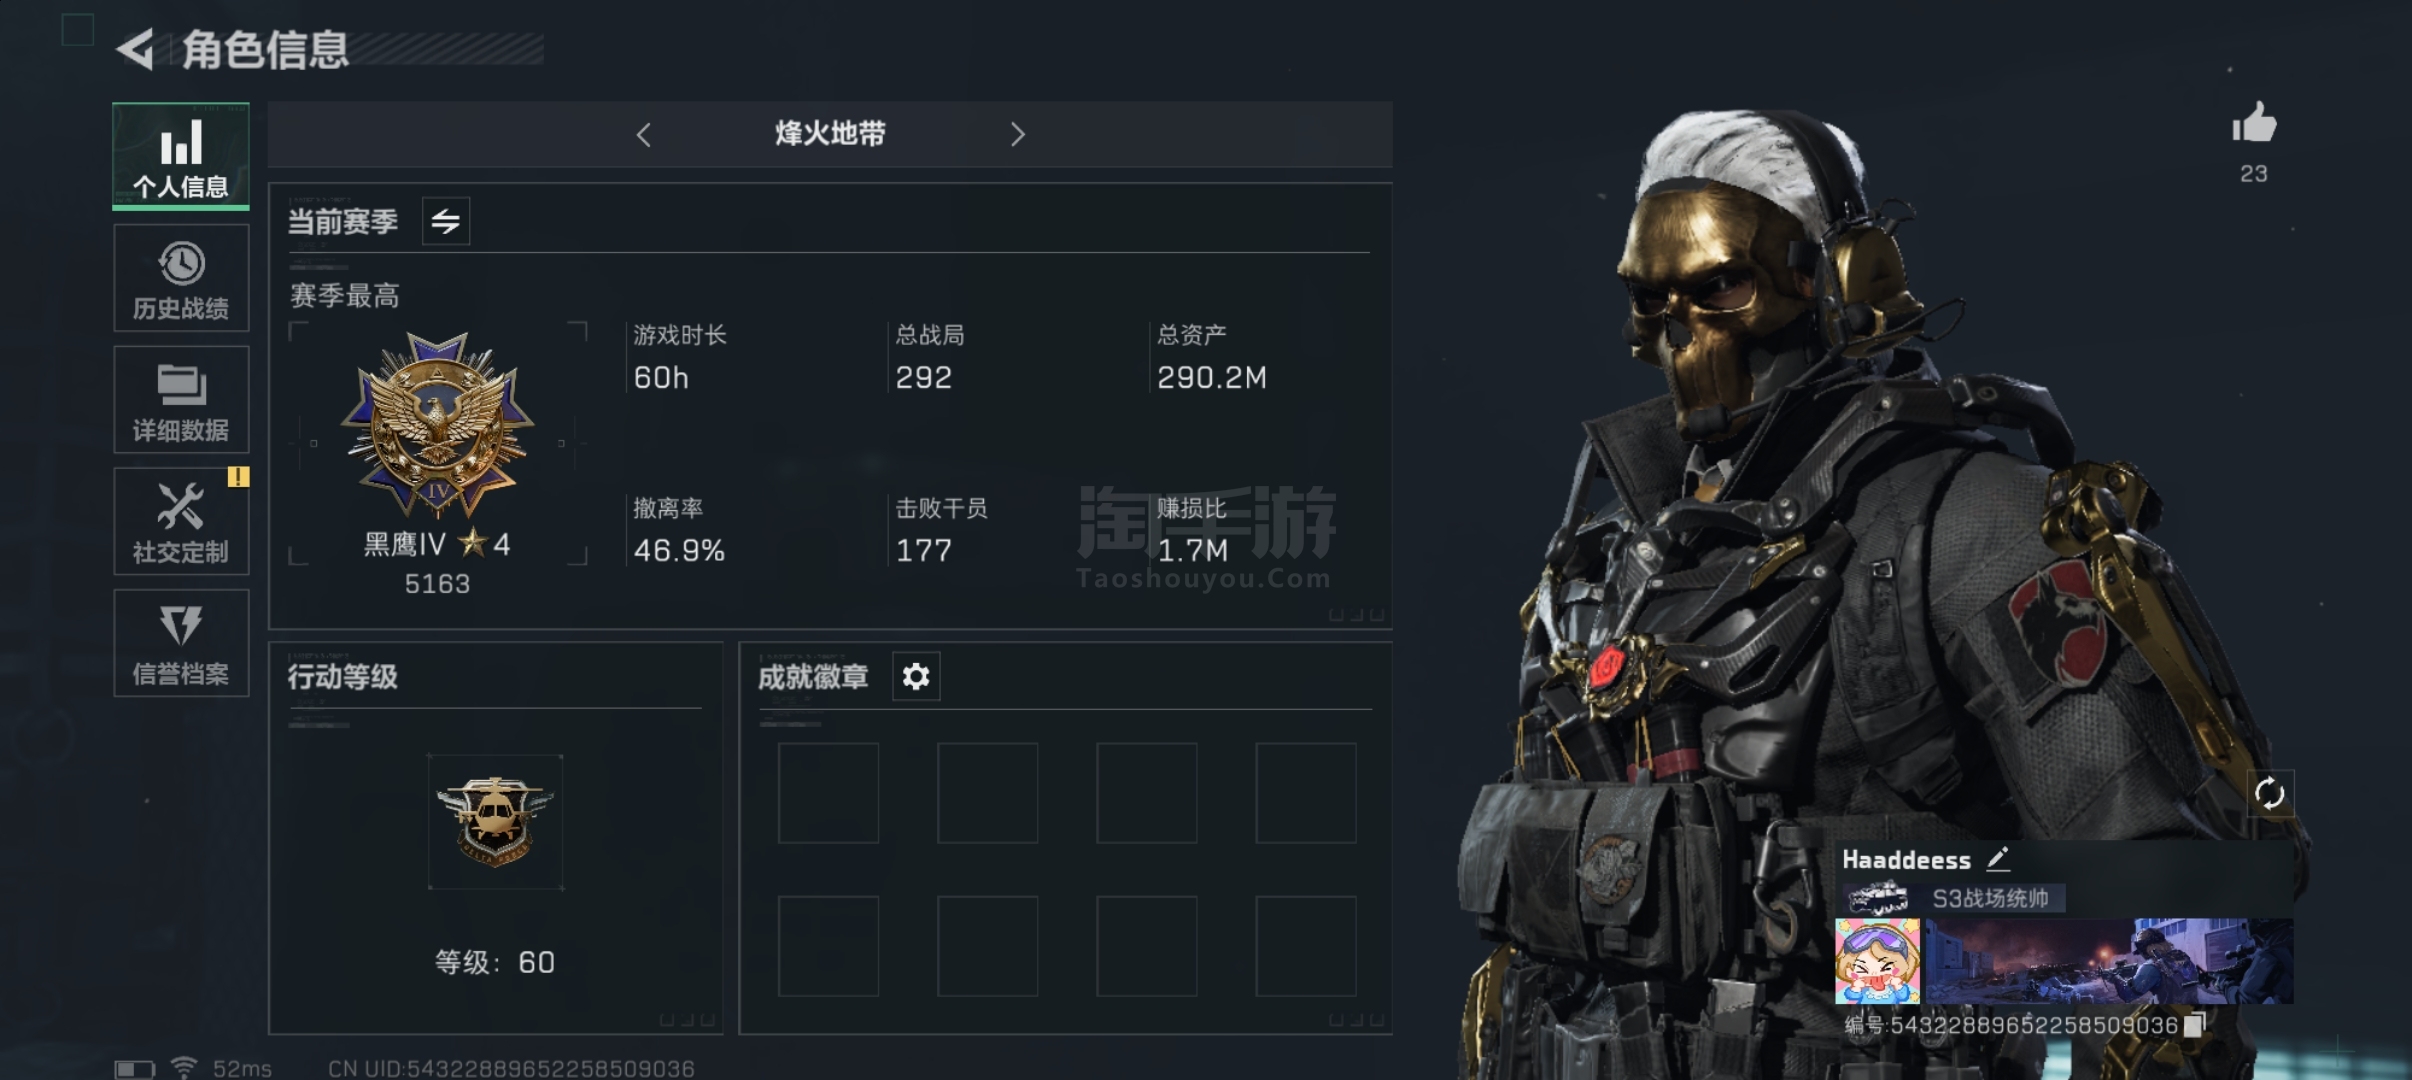The width and height of the screenshot is (2412, 1080).
Task: Open the 信誉档案 tab
Action: (181, 643)
